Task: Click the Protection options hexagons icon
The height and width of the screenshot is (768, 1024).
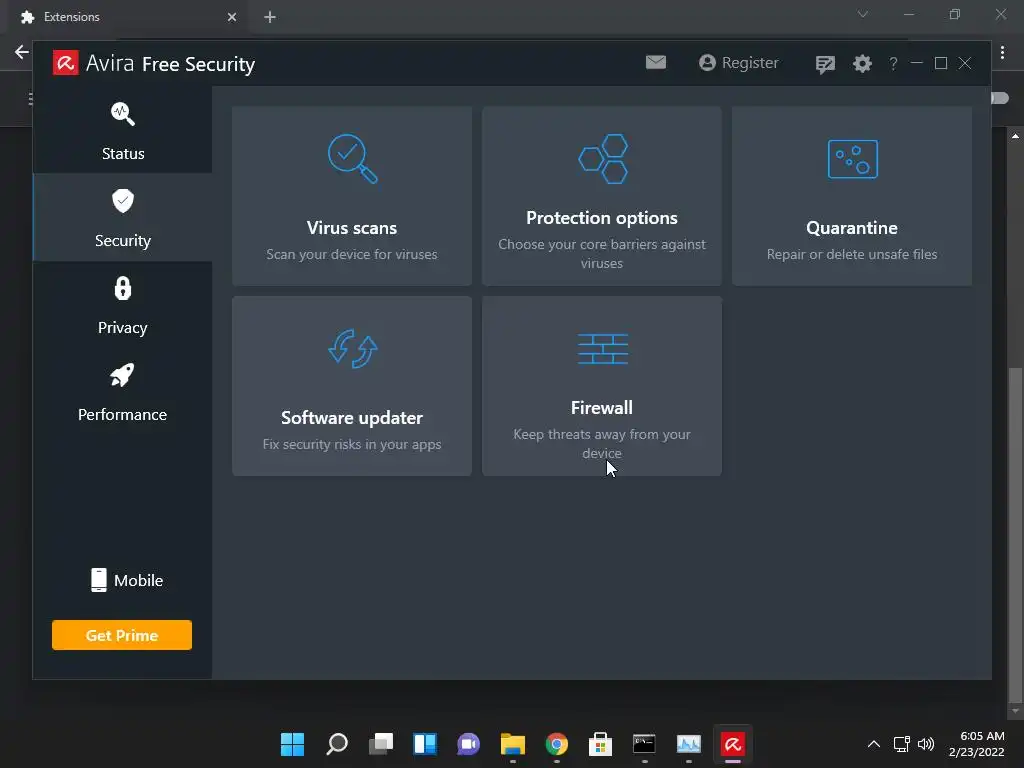Action: coord(602,159)
